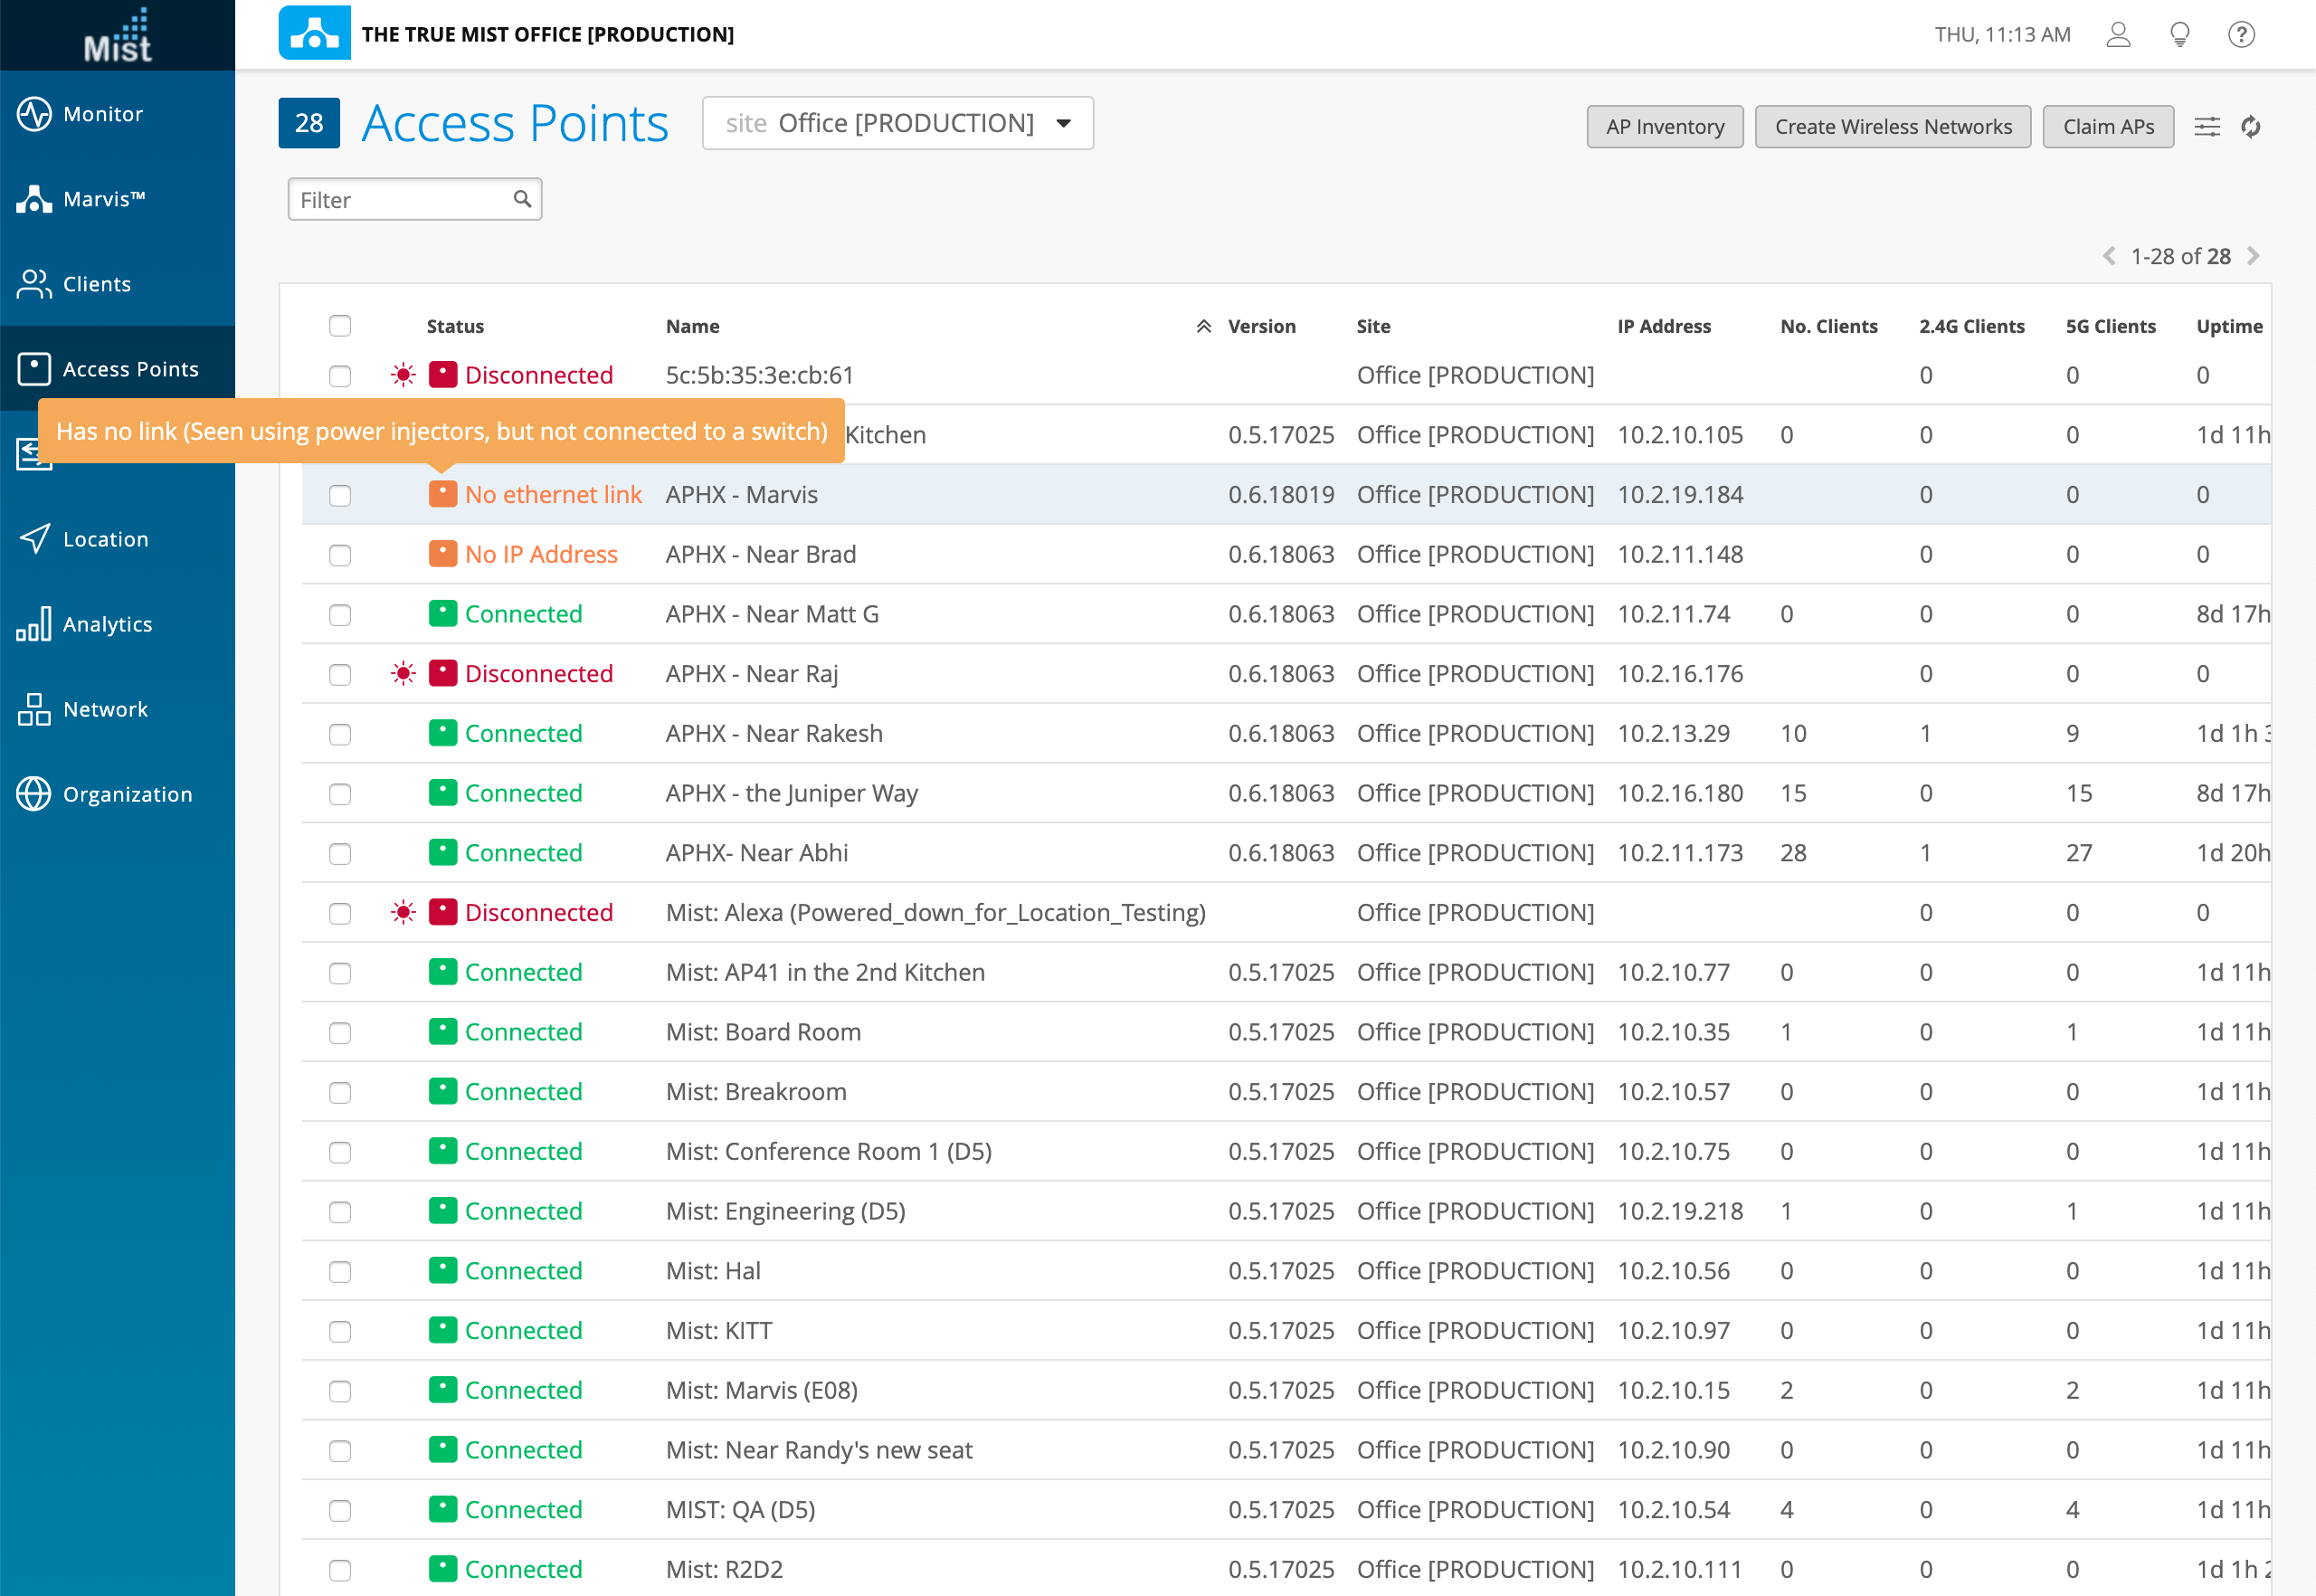Click orange status icon for APHX - Marvis
The height and width of the screenshot is (1596, 2316).
click(442, 494)
